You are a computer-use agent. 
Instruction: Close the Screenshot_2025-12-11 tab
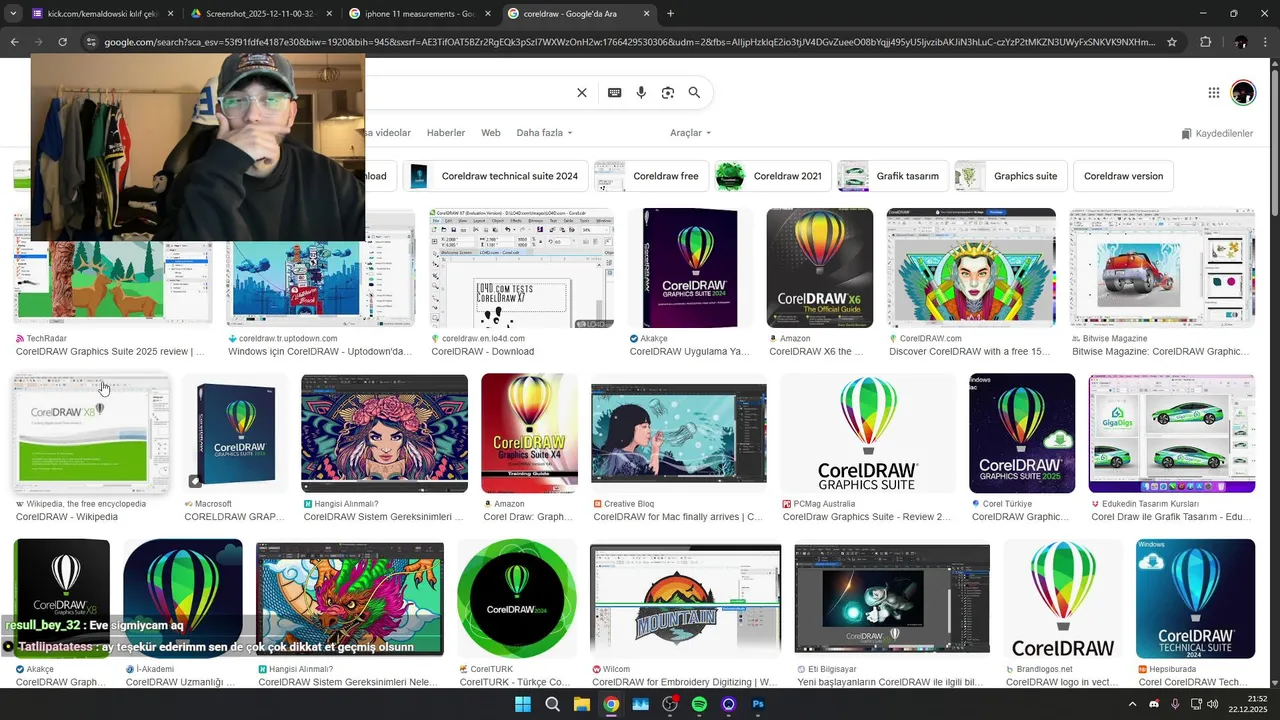pos(329,14)
